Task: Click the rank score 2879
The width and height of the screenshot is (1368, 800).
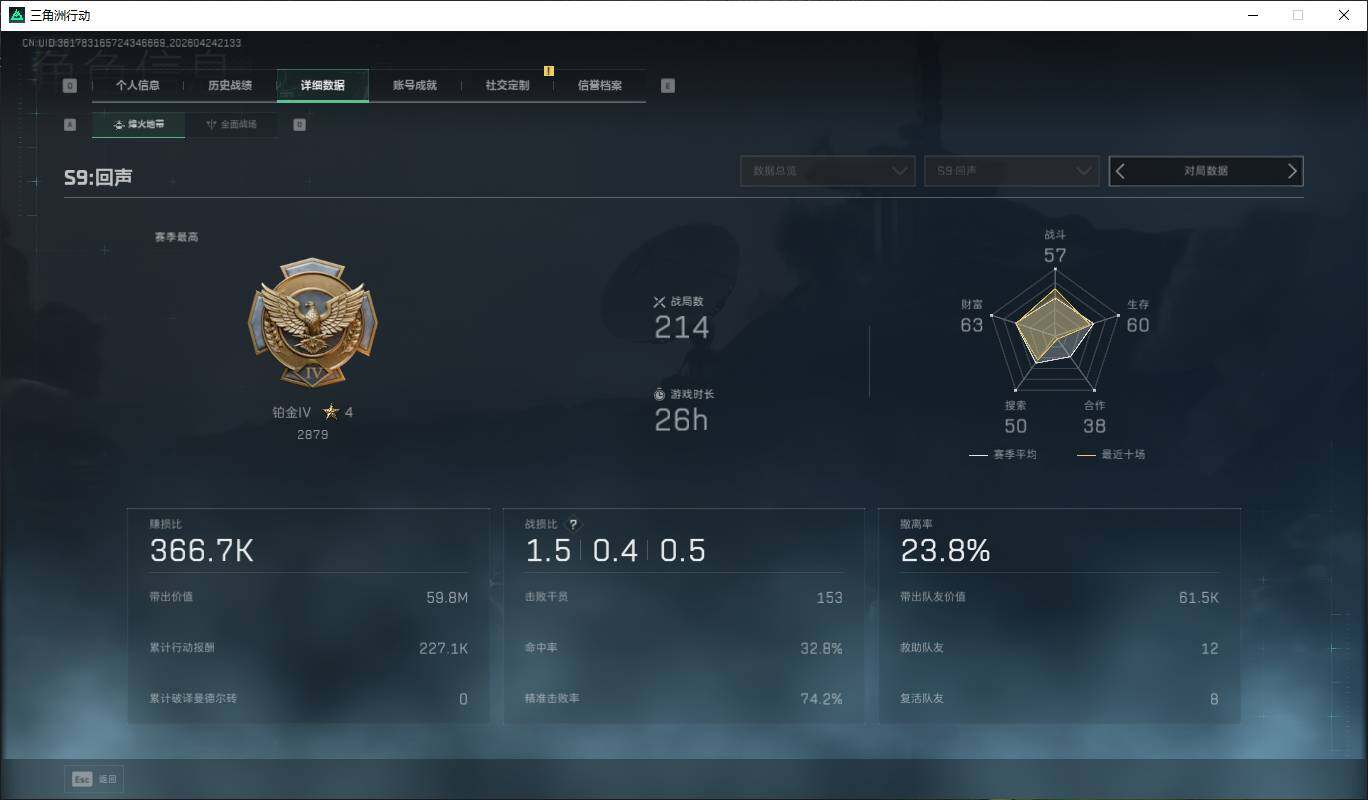Action: [x=313, y=435]
